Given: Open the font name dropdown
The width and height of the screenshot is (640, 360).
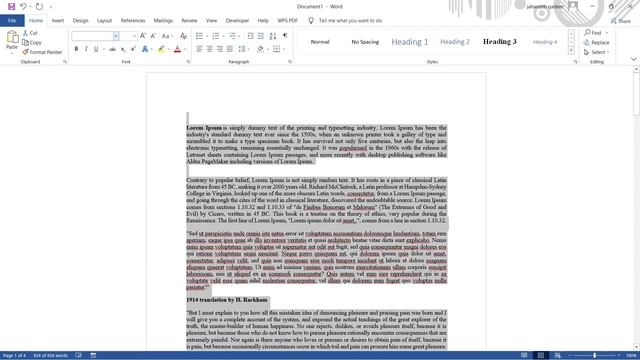Looking at the screenshot, I should tap(116, 36).
